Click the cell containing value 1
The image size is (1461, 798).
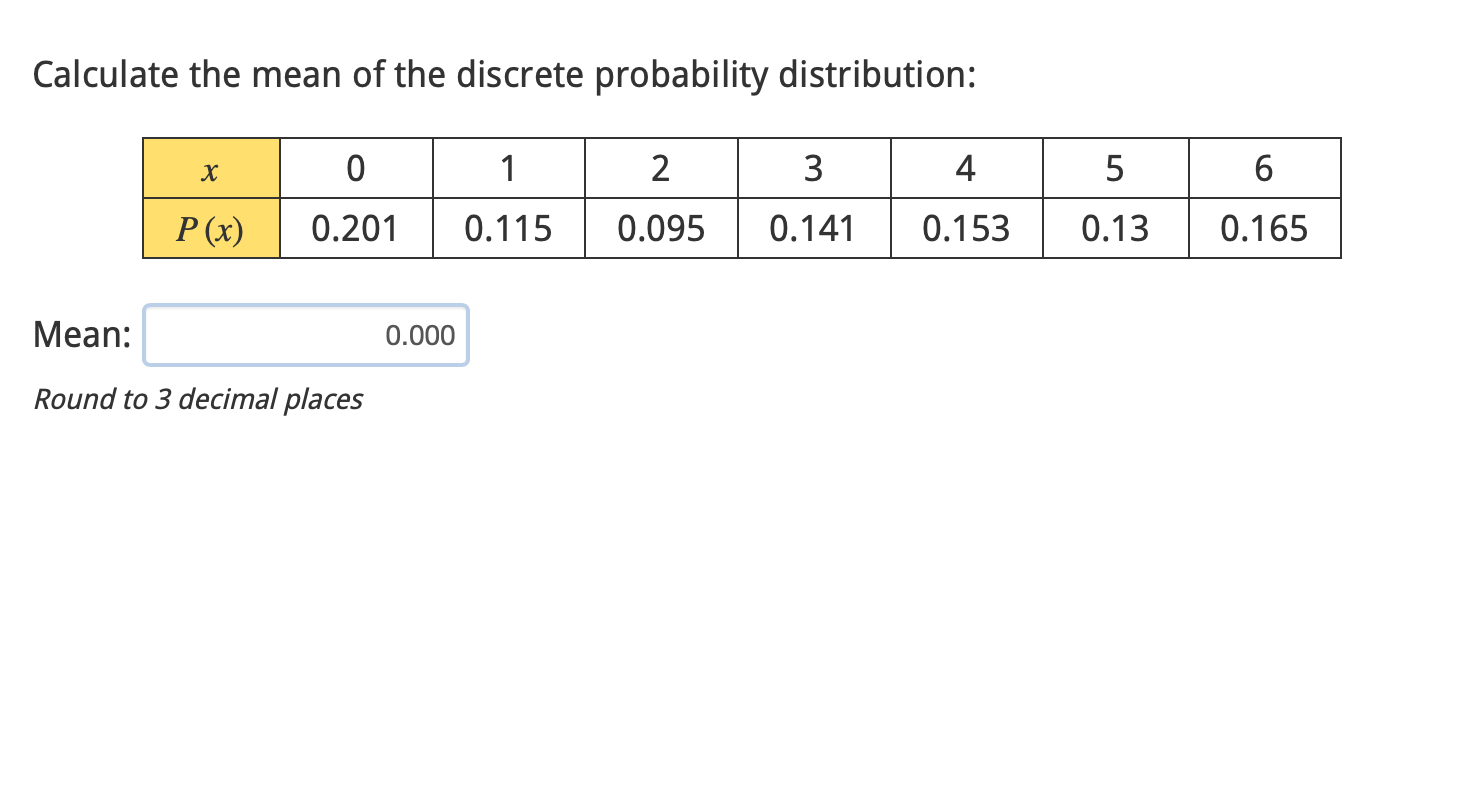508,168
